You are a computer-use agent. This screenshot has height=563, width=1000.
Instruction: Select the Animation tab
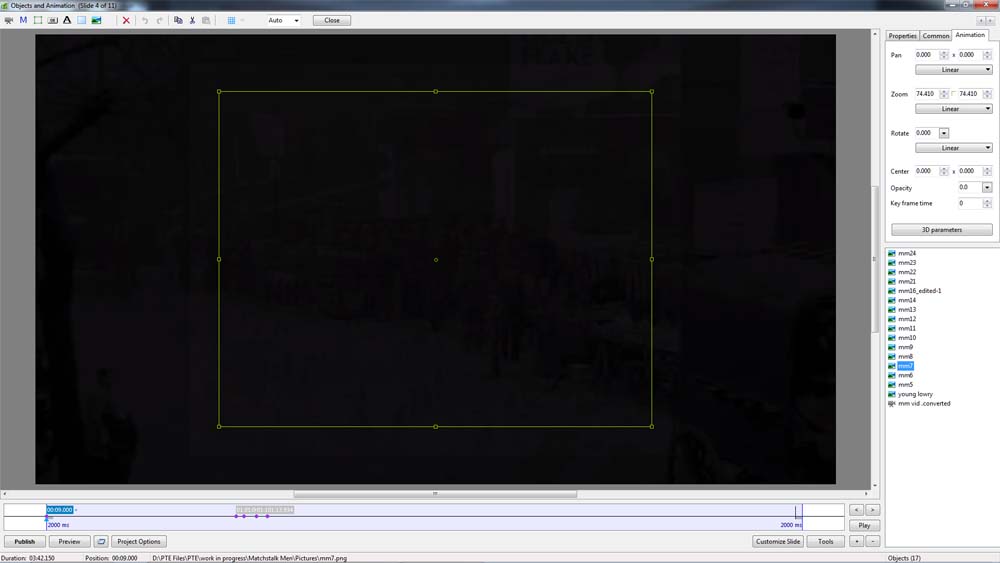[x=970, y=35]
